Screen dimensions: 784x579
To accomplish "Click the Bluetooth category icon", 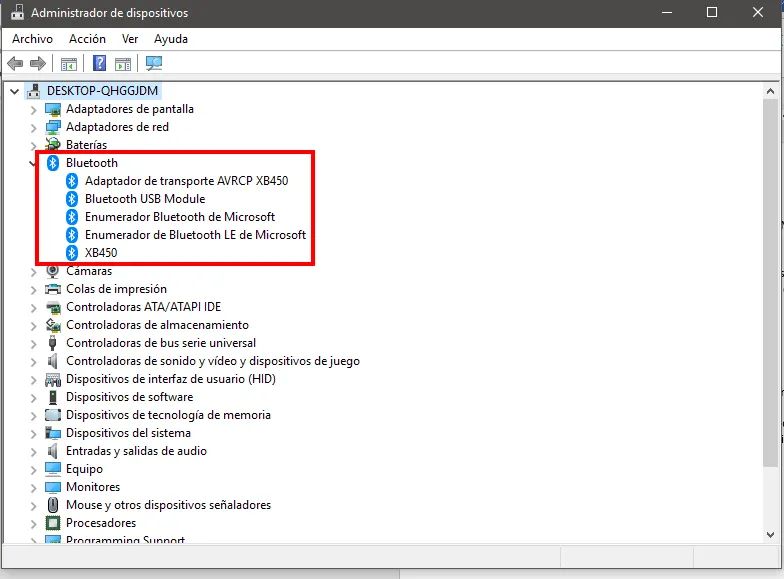I will click(53, 163).
